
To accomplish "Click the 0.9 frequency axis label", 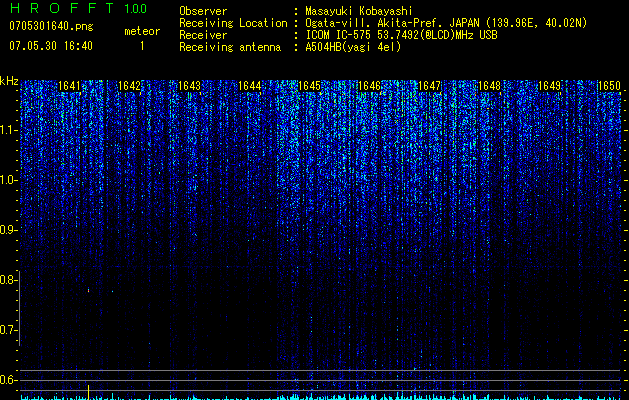I will [x=7, y=230].
